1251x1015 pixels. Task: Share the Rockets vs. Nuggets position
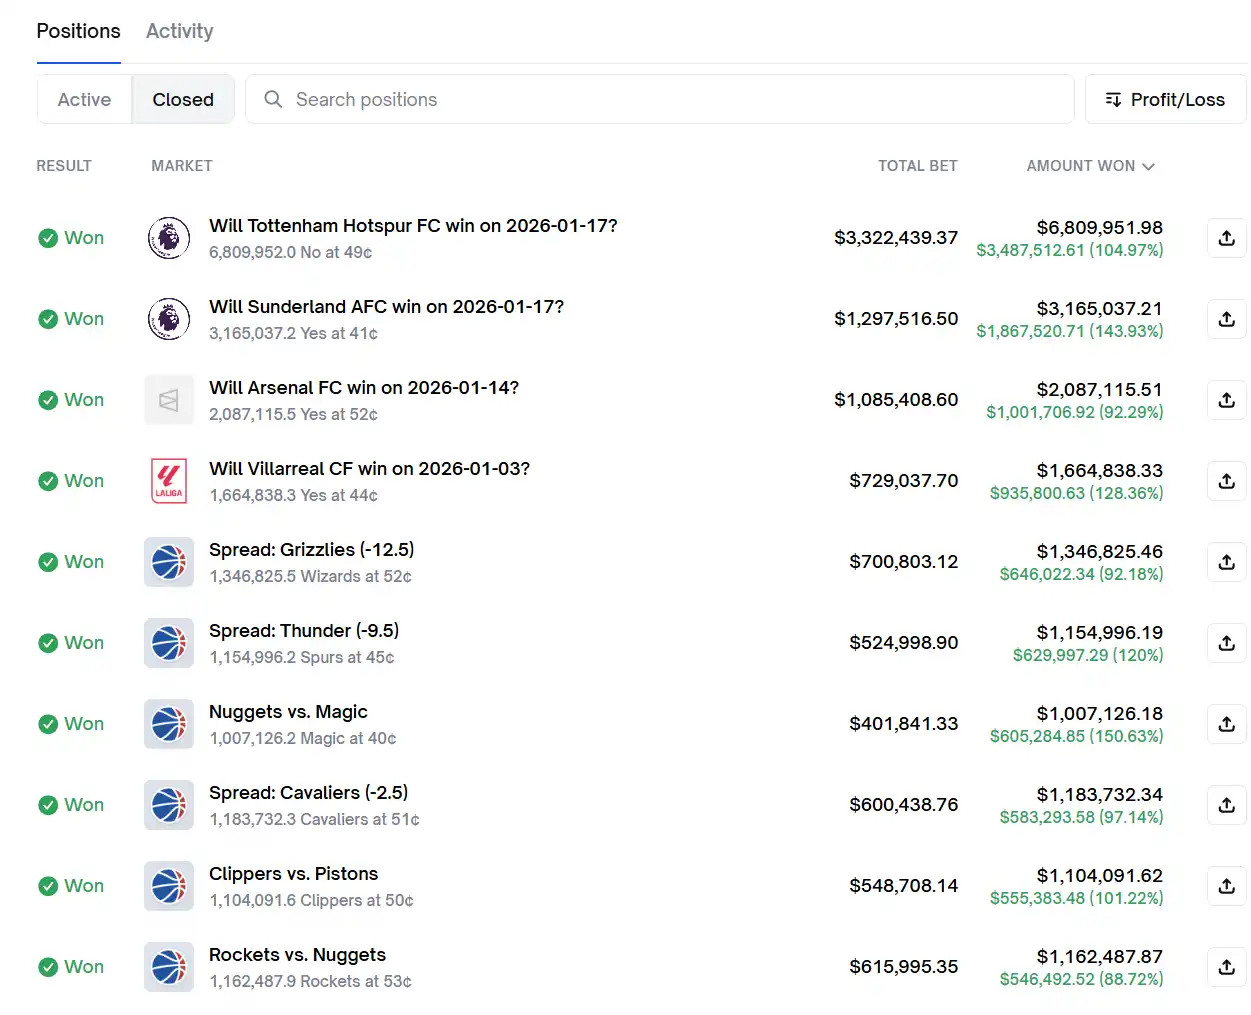point(1227,967)
